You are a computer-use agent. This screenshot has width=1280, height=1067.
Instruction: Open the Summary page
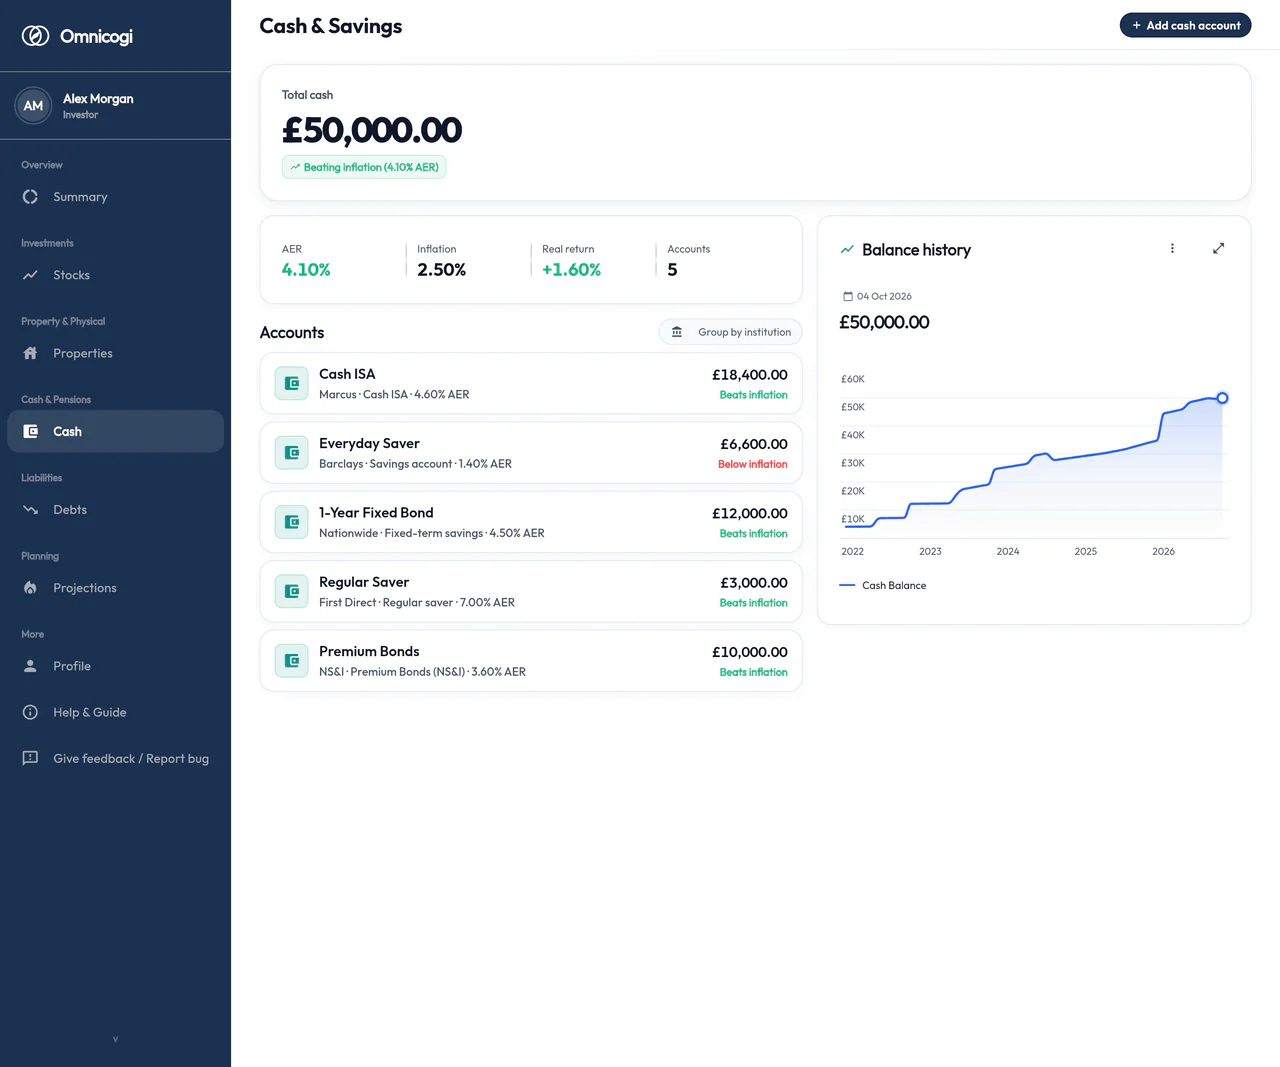pos(115,197)
